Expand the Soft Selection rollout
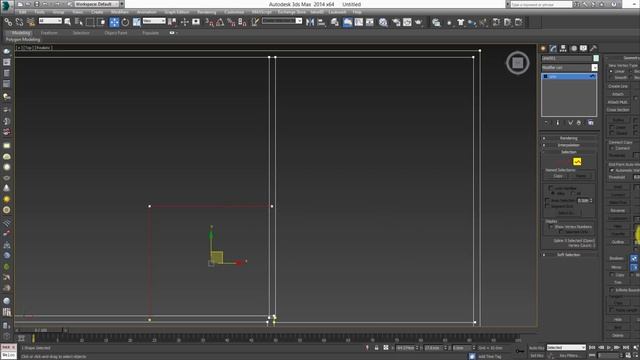The image size is (640, 360). (569, 255)
